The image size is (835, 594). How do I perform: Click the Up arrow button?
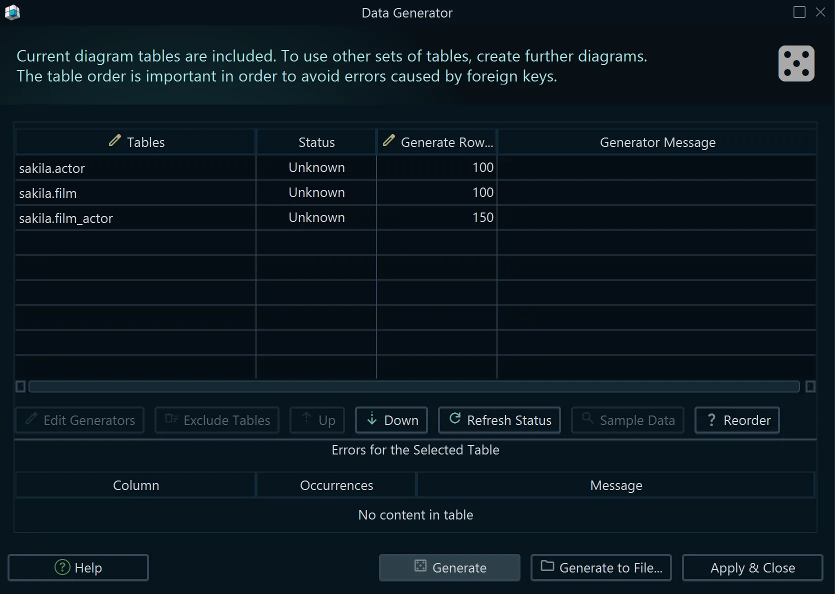(316, 420)
